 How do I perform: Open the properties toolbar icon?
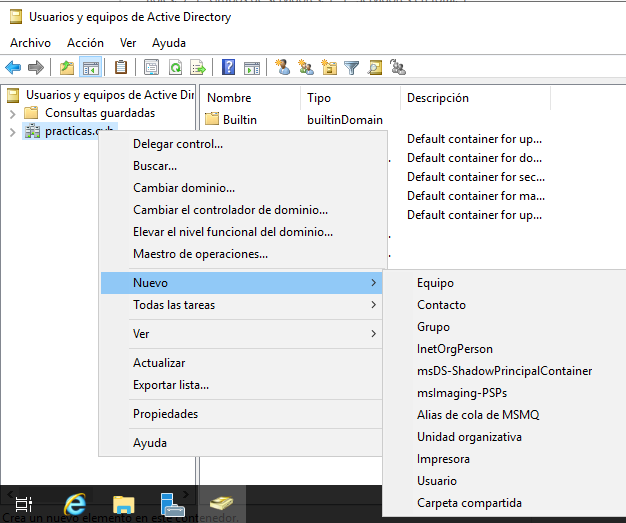151,67
